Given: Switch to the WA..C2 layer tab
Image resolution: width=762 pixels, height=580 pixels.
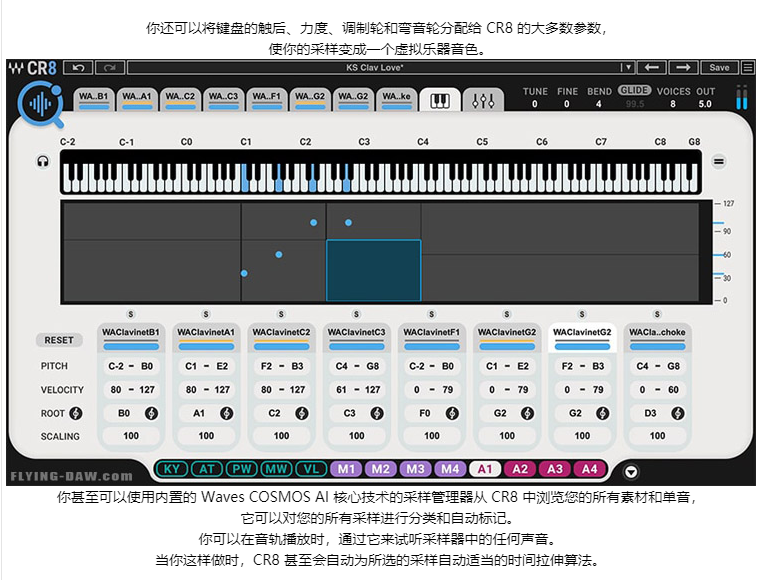Looking at the screenshot, I should click(x=180, y=99).
